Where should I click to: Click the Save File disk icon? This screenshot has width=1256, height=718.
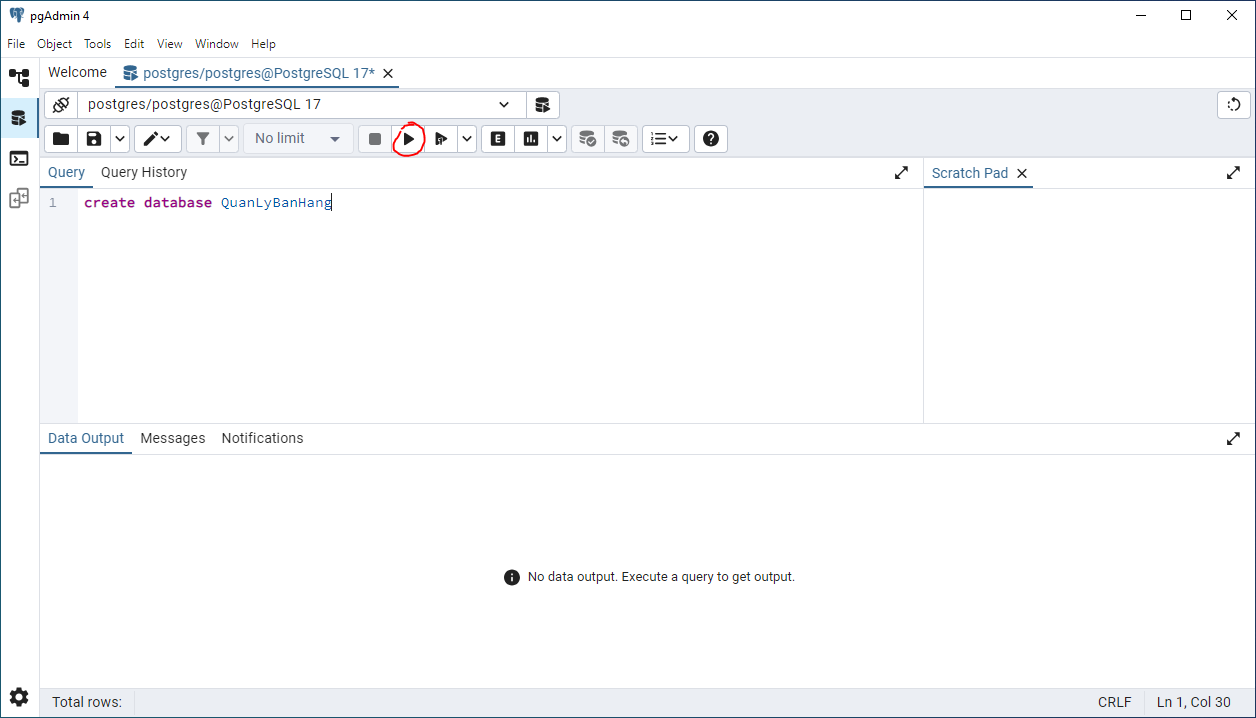94,139
